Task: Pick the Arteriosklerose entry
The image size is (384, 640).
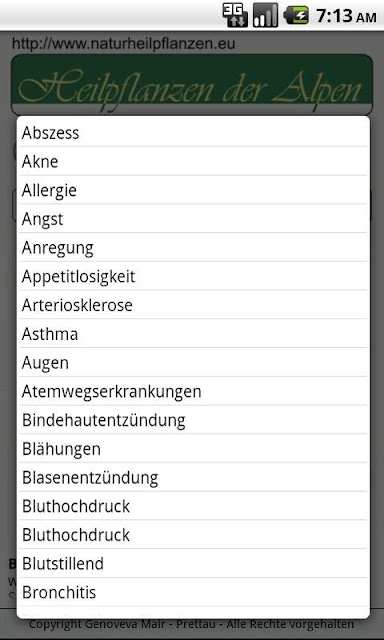Action: (193, 305)
